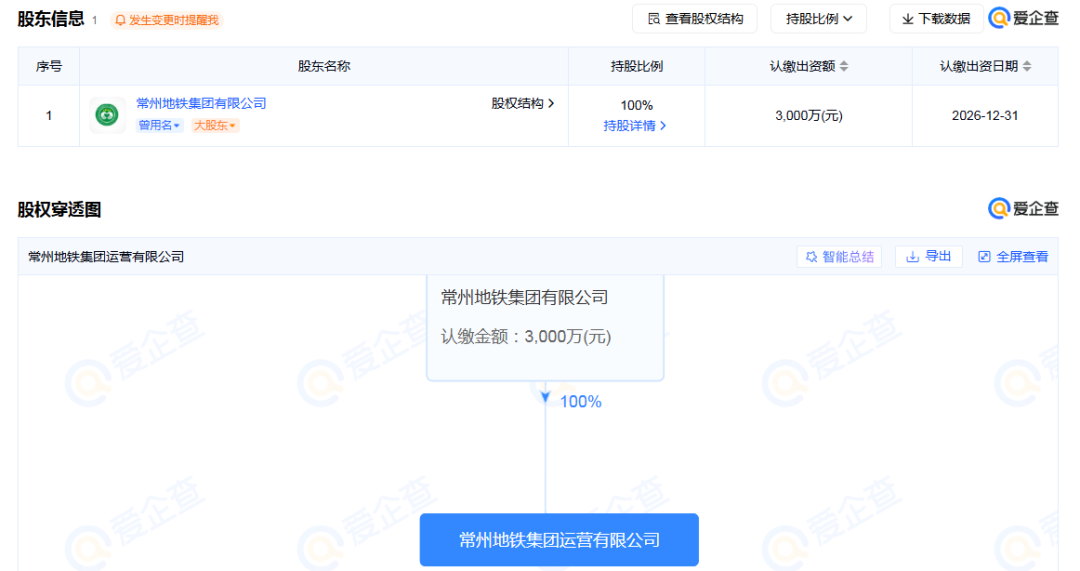Select the 3,000万(元) table cell
The image size is (1080, 571).
(x=809, y=116)
